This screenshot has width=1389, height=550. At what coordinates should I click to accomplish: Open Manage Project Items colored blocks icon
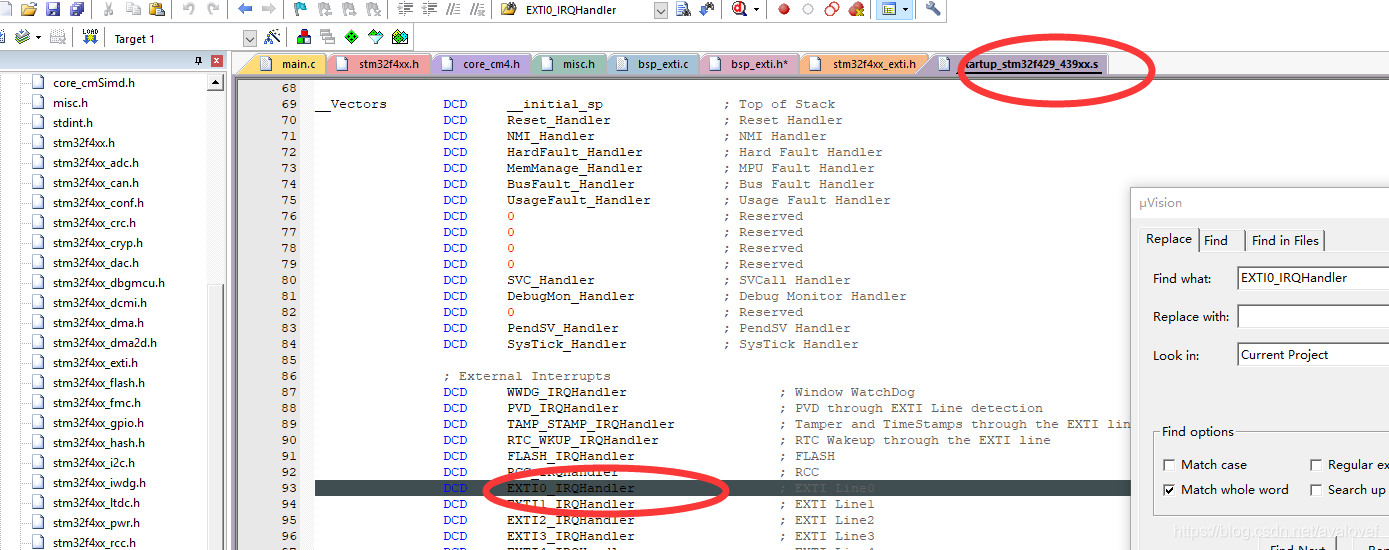303,37
